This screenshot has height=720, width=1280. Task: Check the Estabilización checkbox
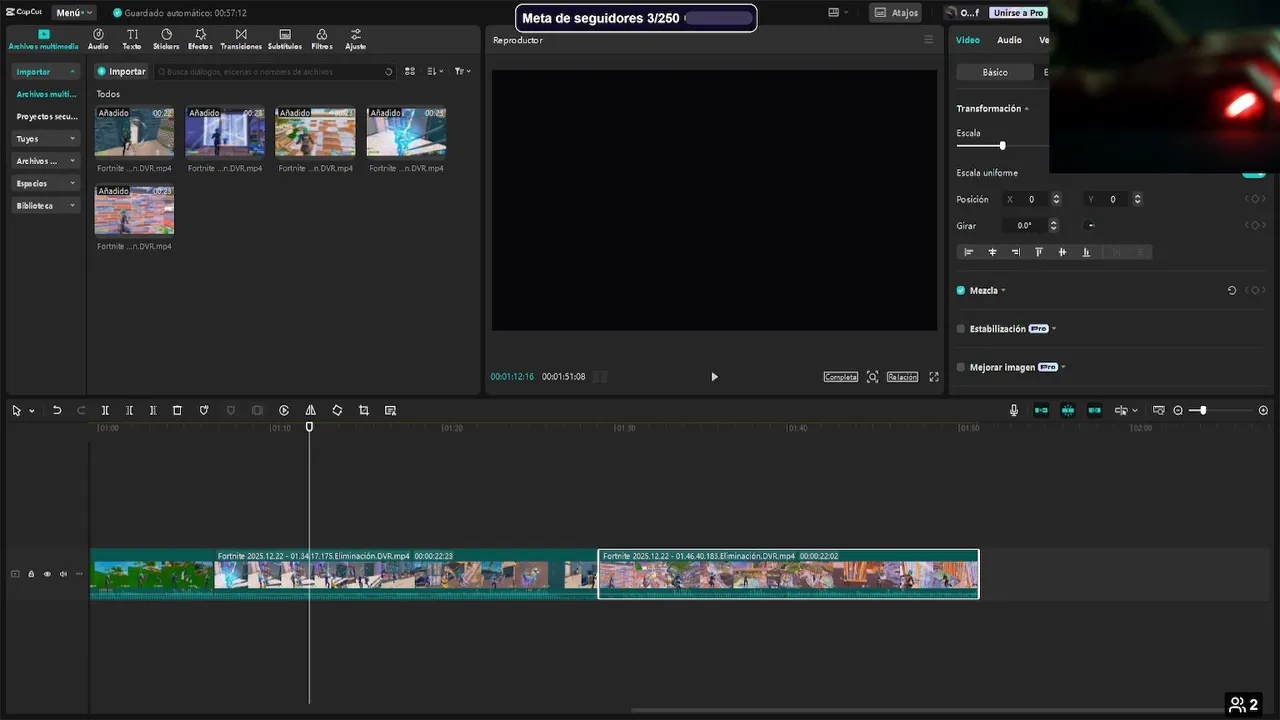pyautogui.click(x=961, y=328)
